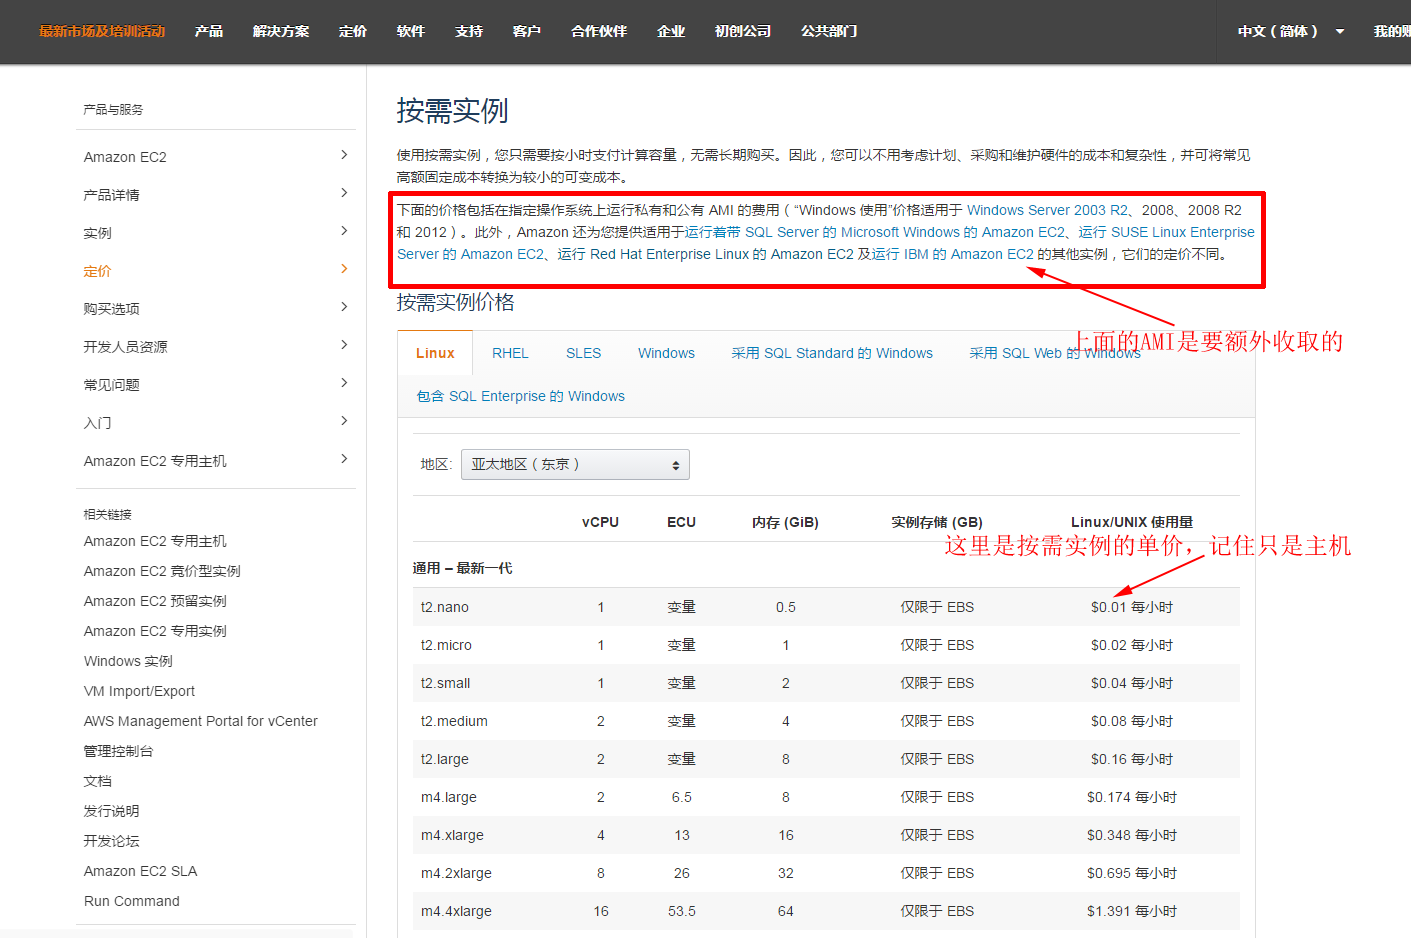The height and width of the screenshot is (938, 1411).
Task: Open the 客户 top menu
Action: tap(527, 31)
